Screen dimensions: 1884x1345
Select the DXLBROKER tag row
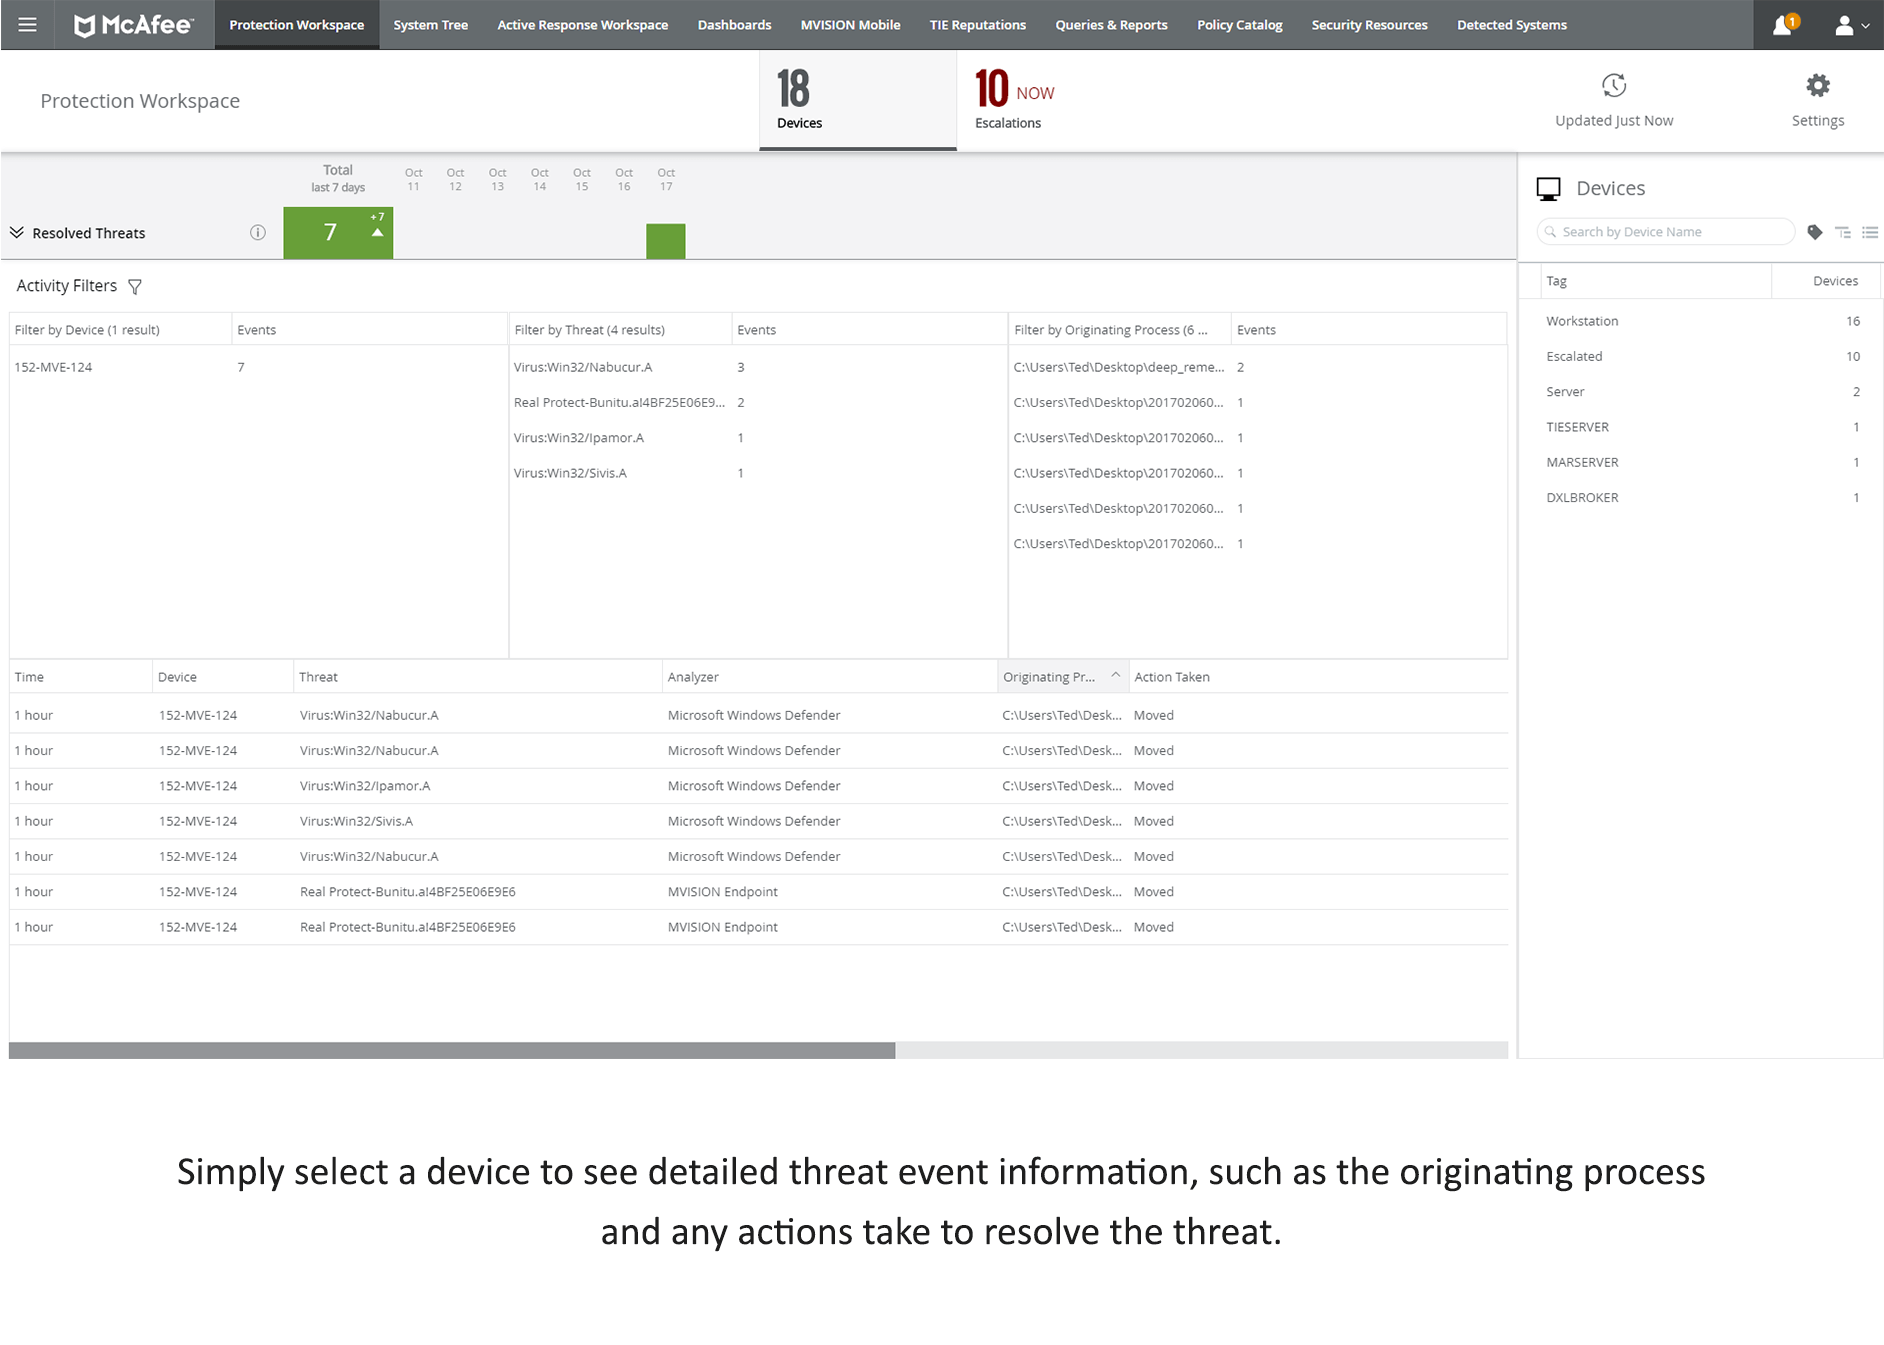tap(1702, 498)
